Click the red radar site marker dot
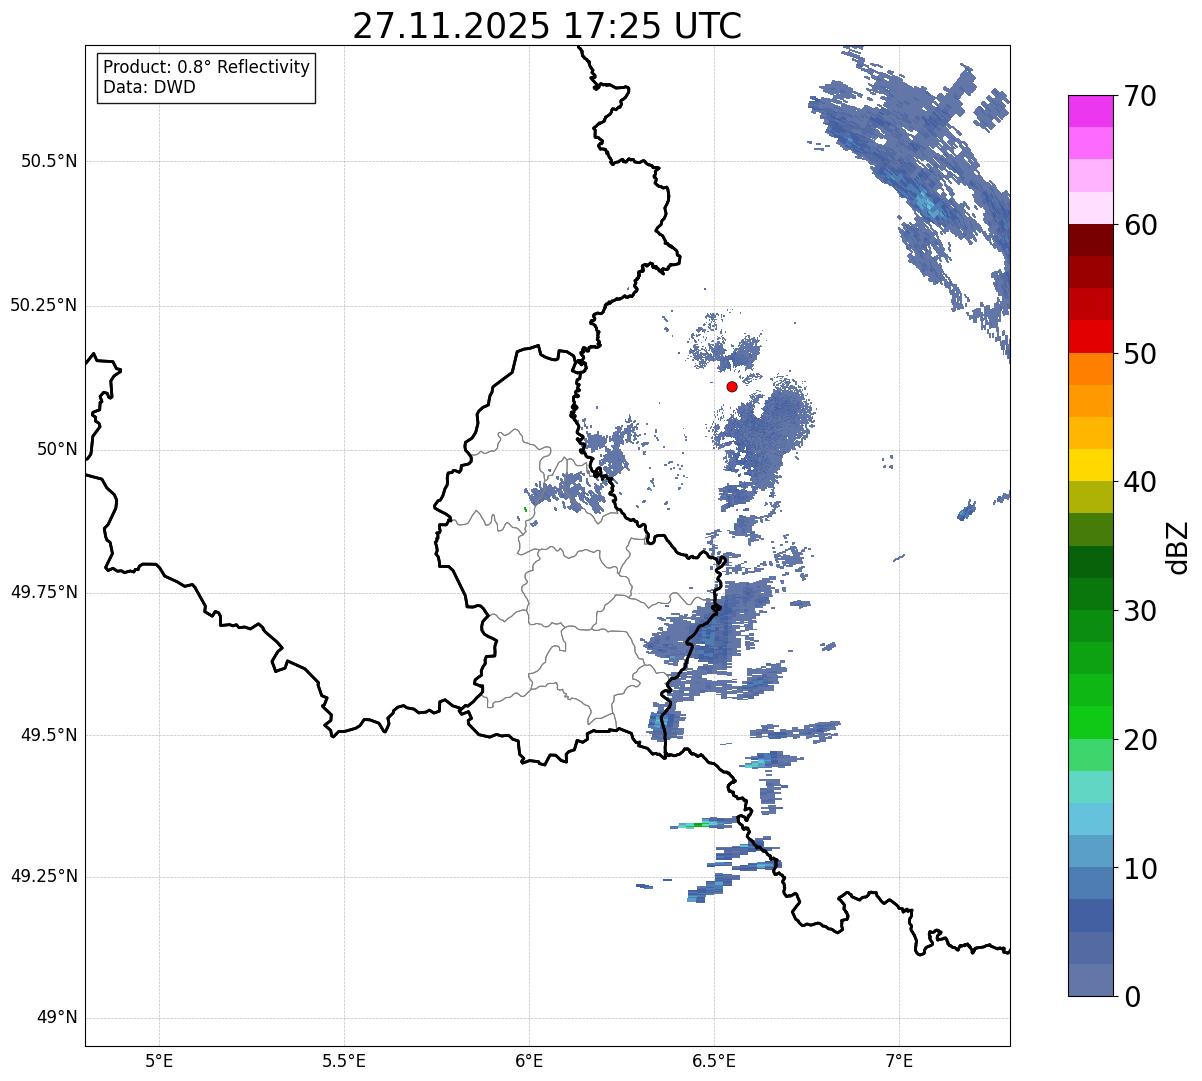Image resolution: width=1202 pixels, height=1081 pixels. (732, 386)
